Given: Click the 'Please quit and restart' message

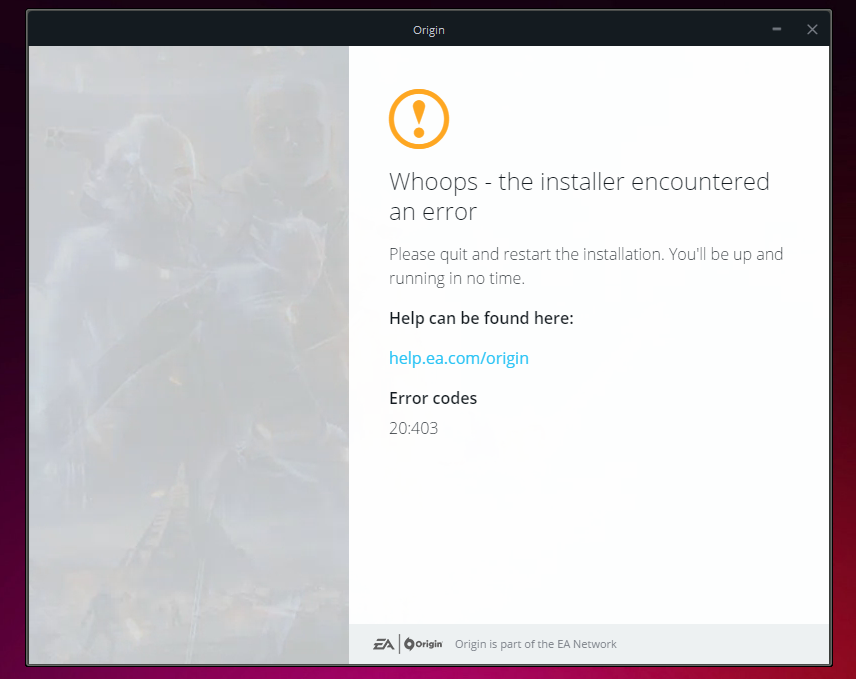Looking at the screenshot, I should pyautogui.click(x=585, y=266).
